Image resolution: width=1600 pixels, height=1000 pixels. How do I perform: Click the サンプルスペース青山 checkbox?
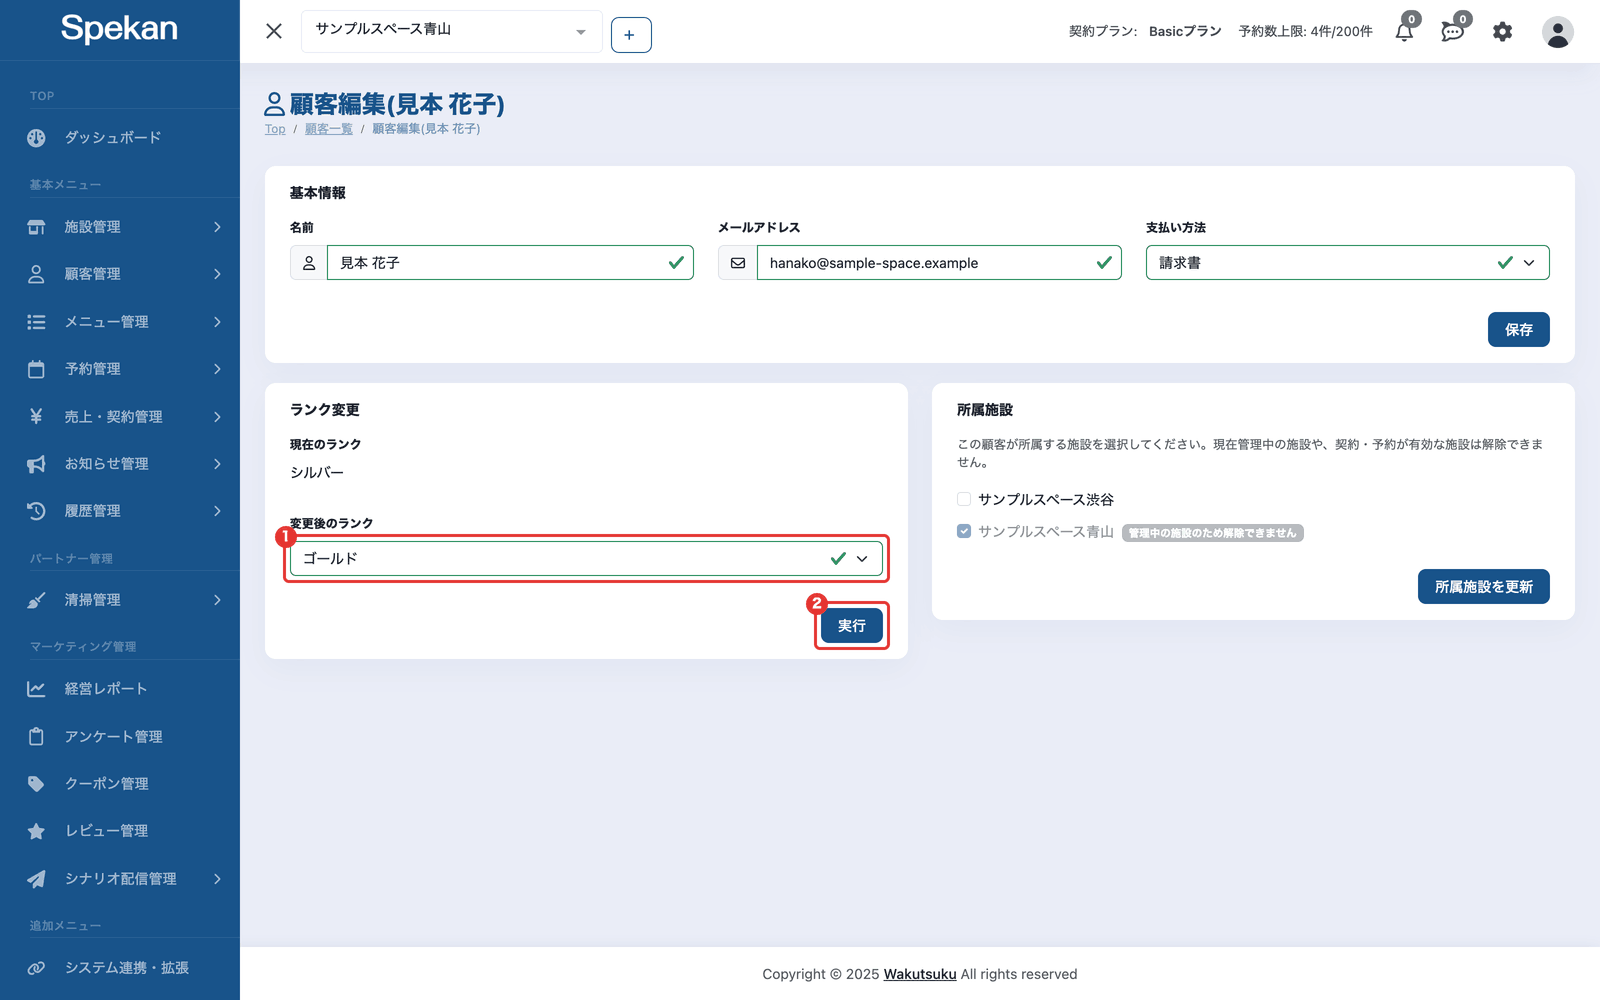point(964,531)
